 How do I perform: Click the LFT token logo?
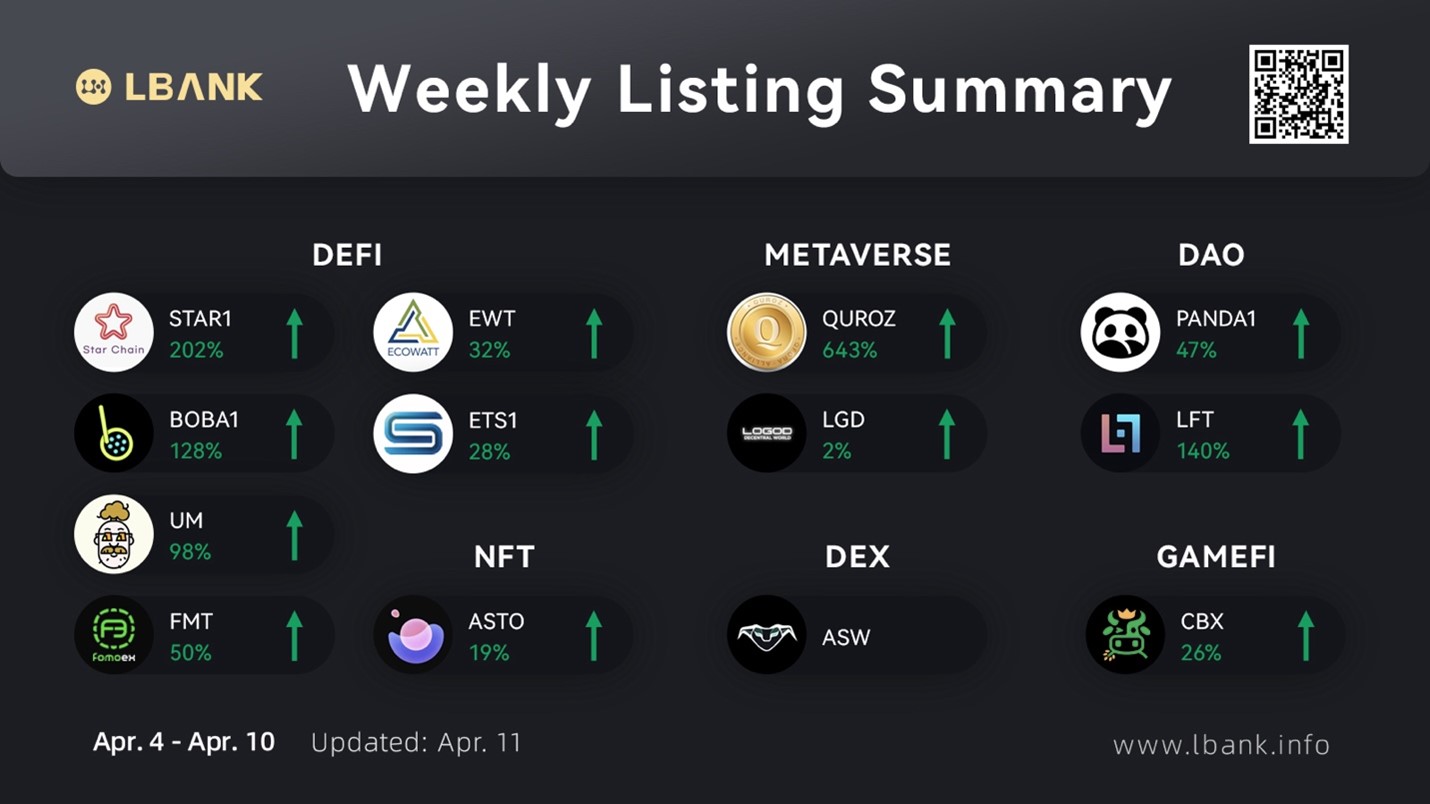[x=1120, y=434]
